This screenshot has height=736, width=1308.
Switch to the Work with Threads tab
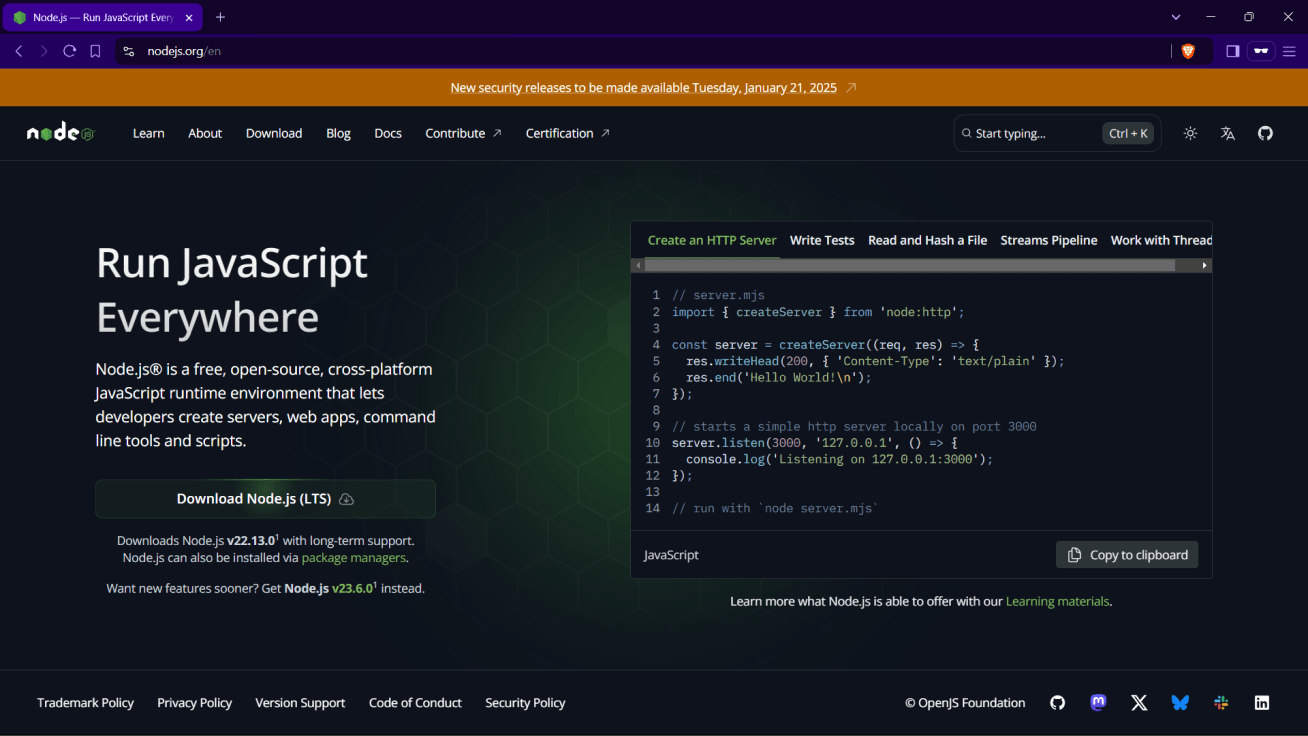click(1161, 240)
